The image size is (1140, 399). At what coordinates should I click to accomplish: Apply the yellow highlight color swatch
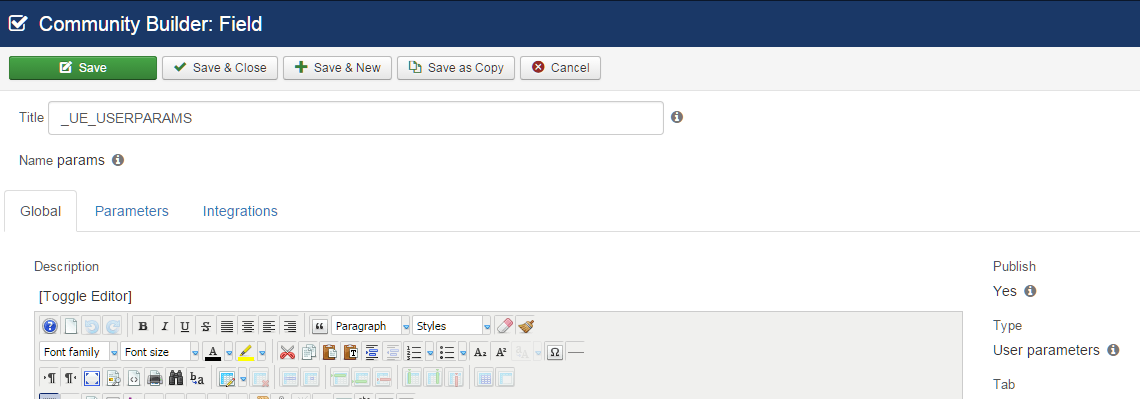click(246, 352)
